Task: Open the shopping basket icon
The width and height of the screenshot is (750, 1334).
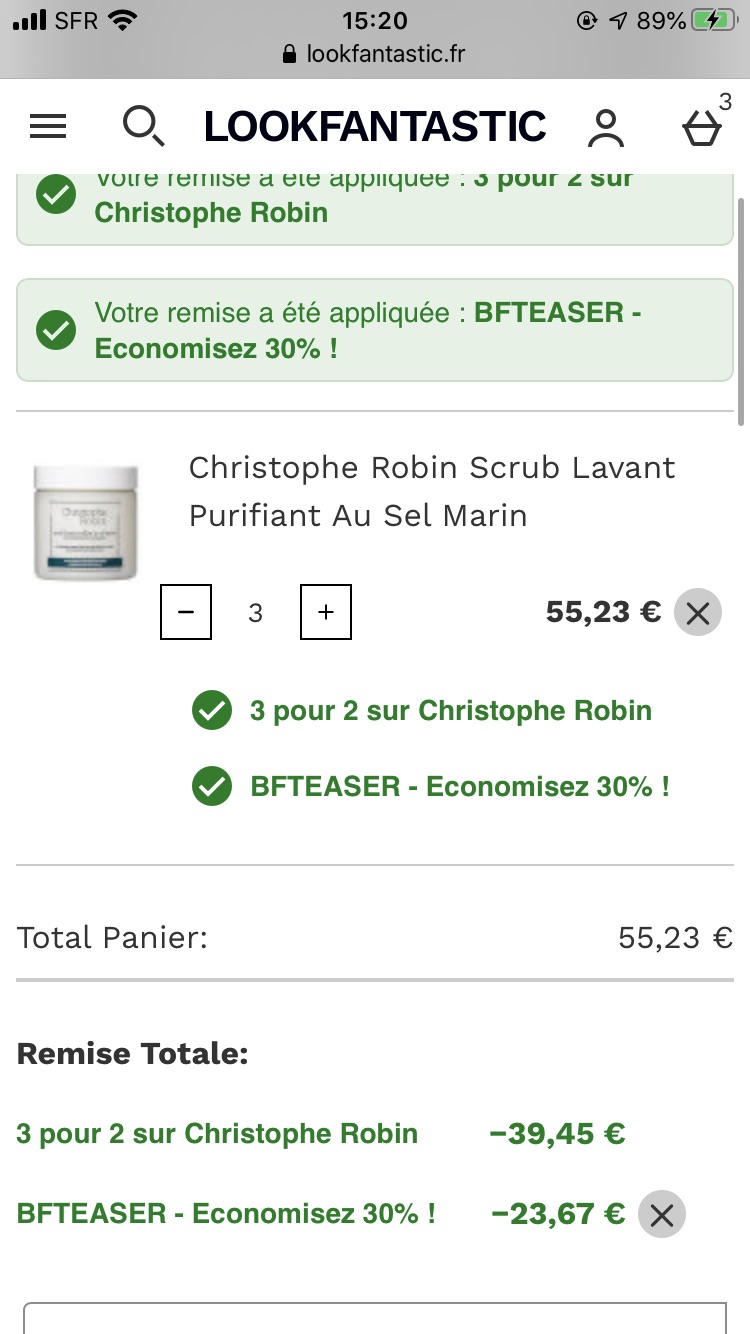Action: (x=702, y=128)
